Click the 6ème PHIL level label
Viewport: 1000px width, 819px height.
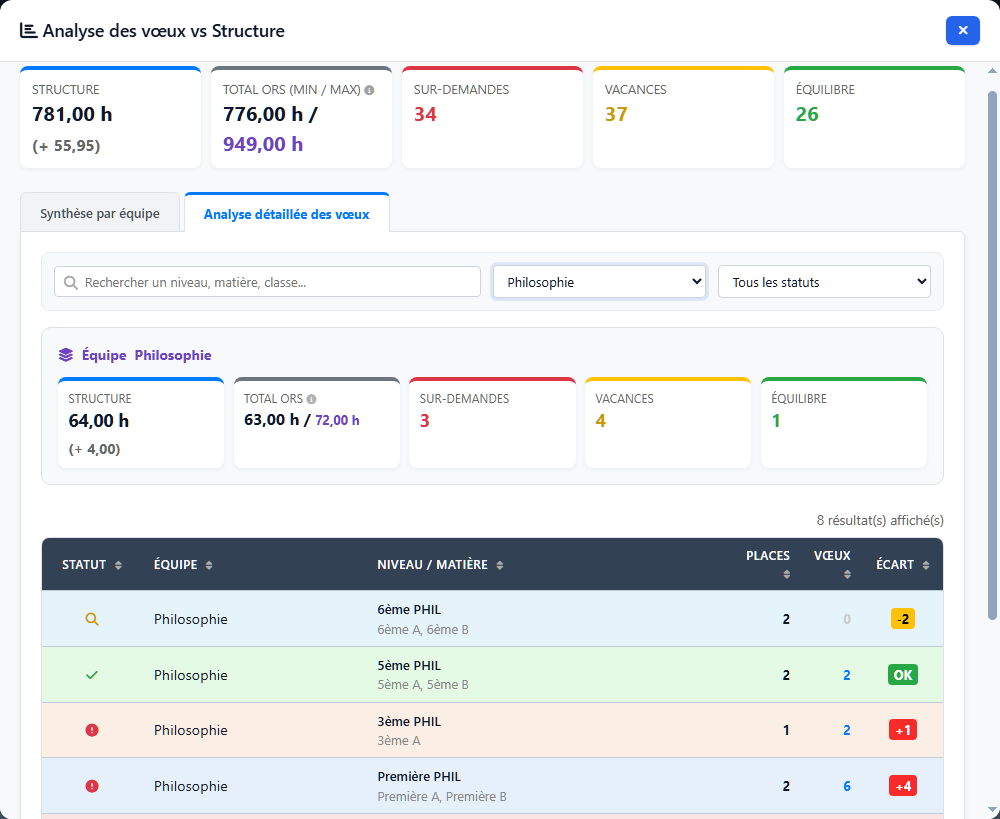click(x=409, y=610)
